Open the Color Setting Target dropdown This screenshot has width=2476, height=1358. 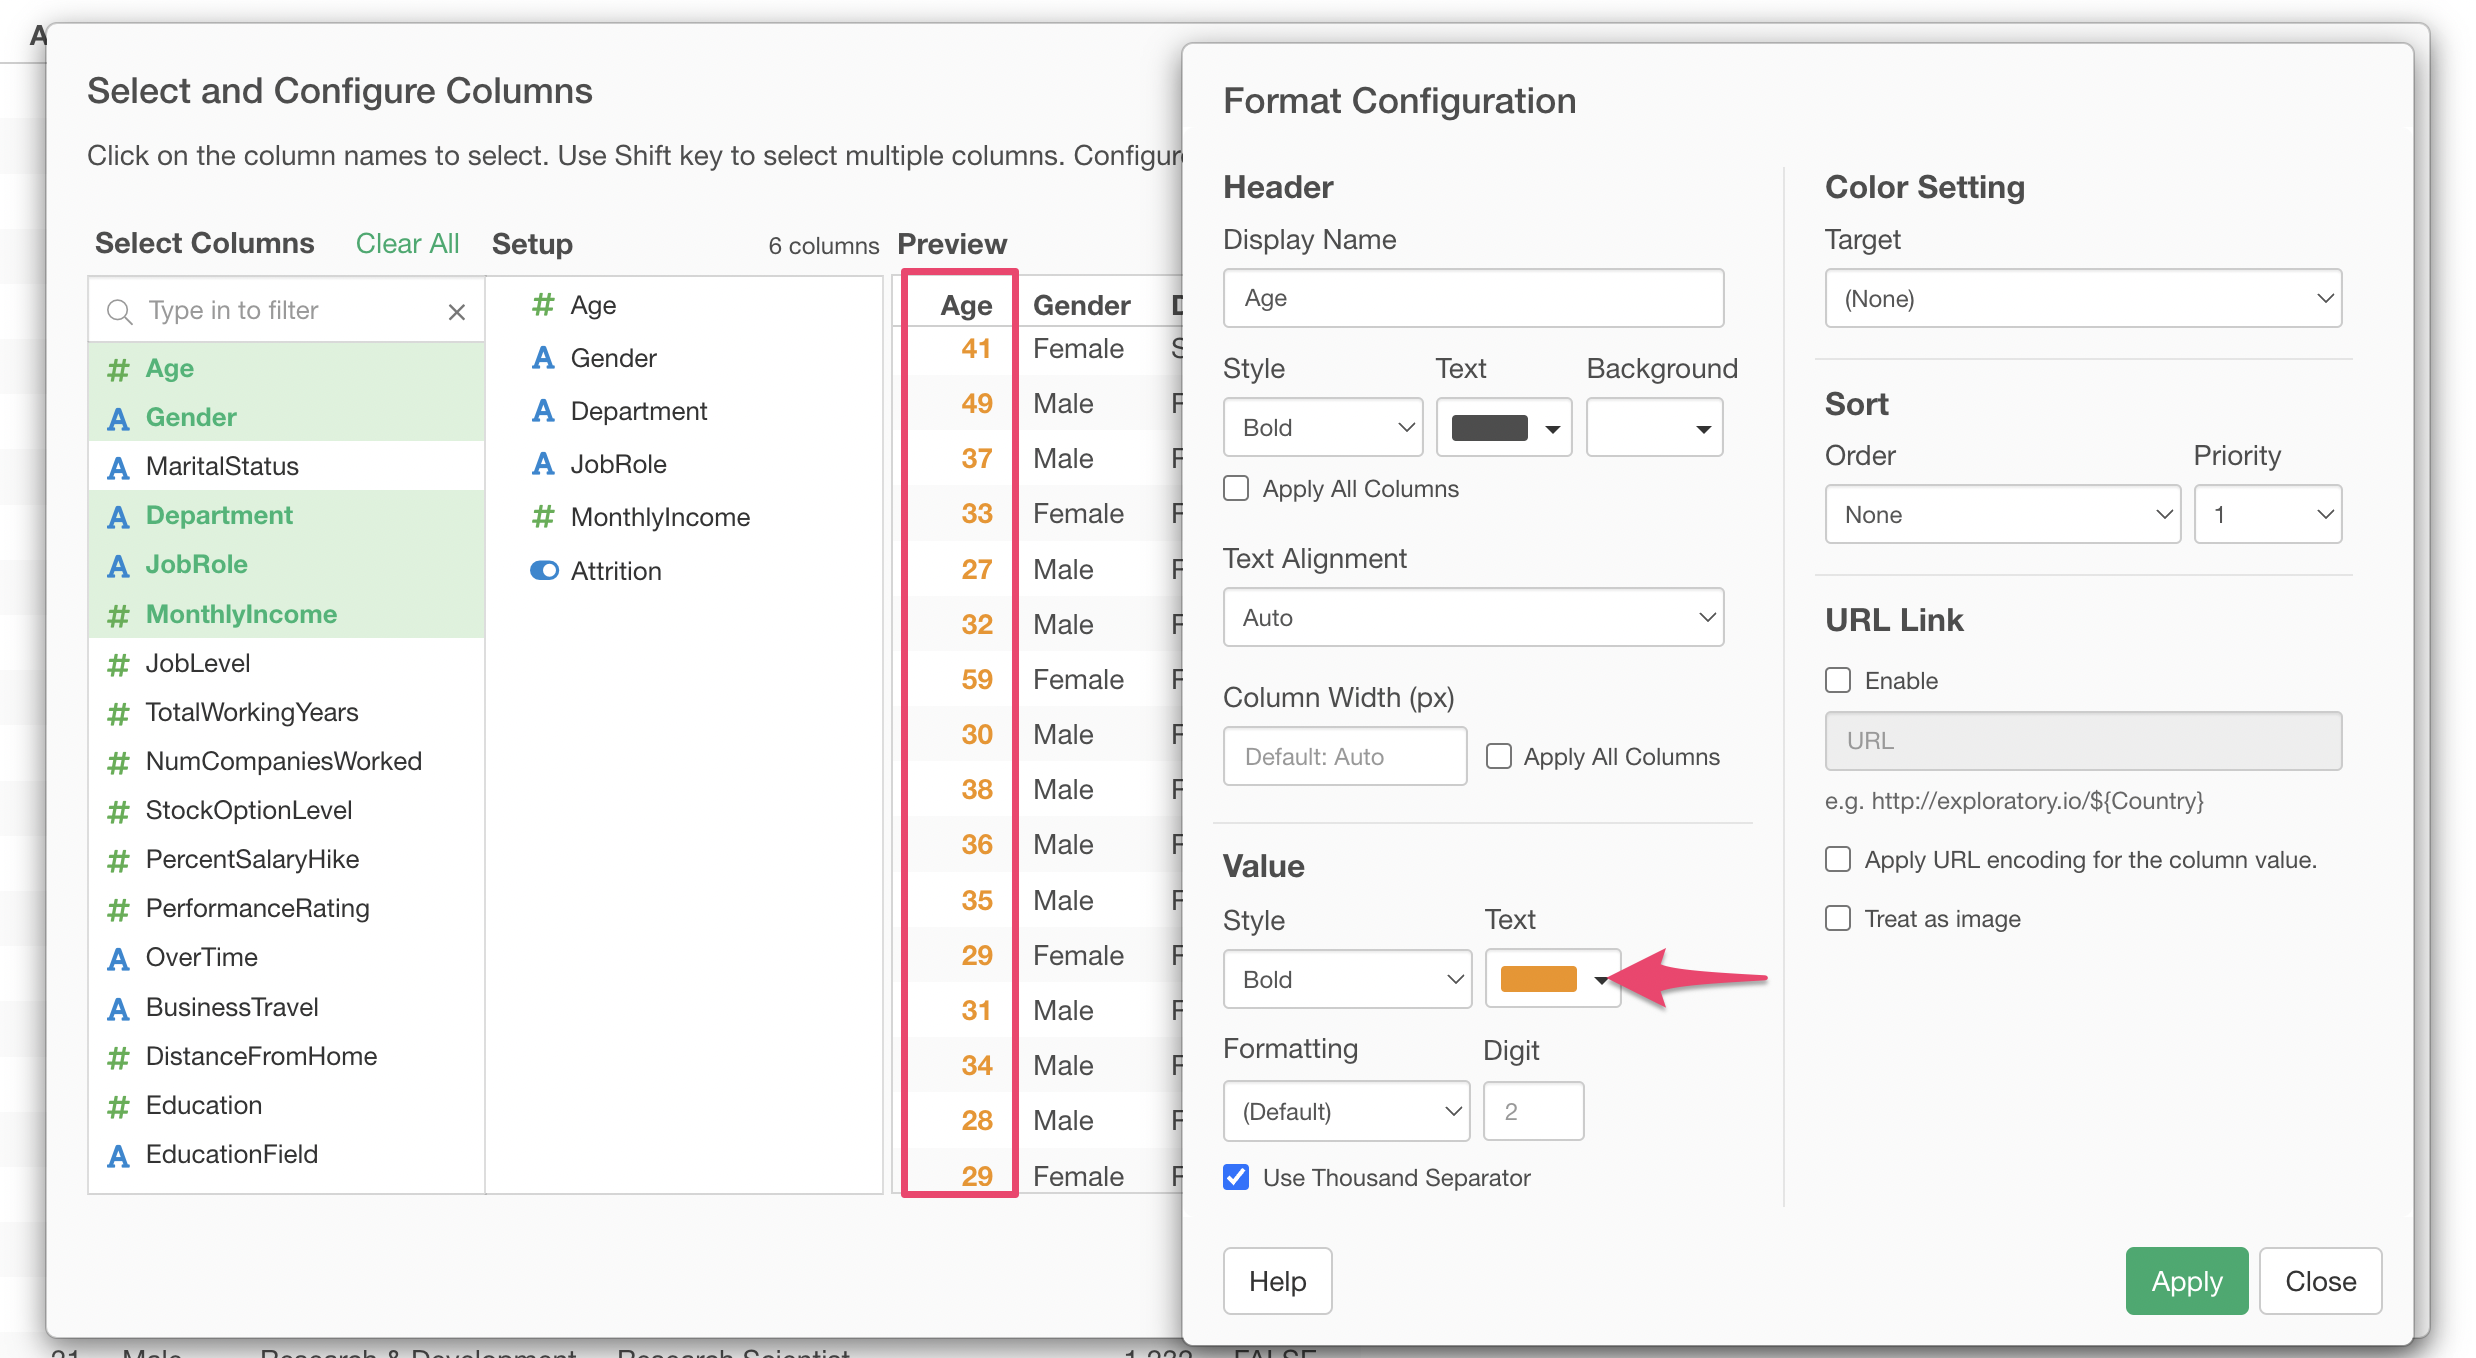click(x=2082, y=298)
